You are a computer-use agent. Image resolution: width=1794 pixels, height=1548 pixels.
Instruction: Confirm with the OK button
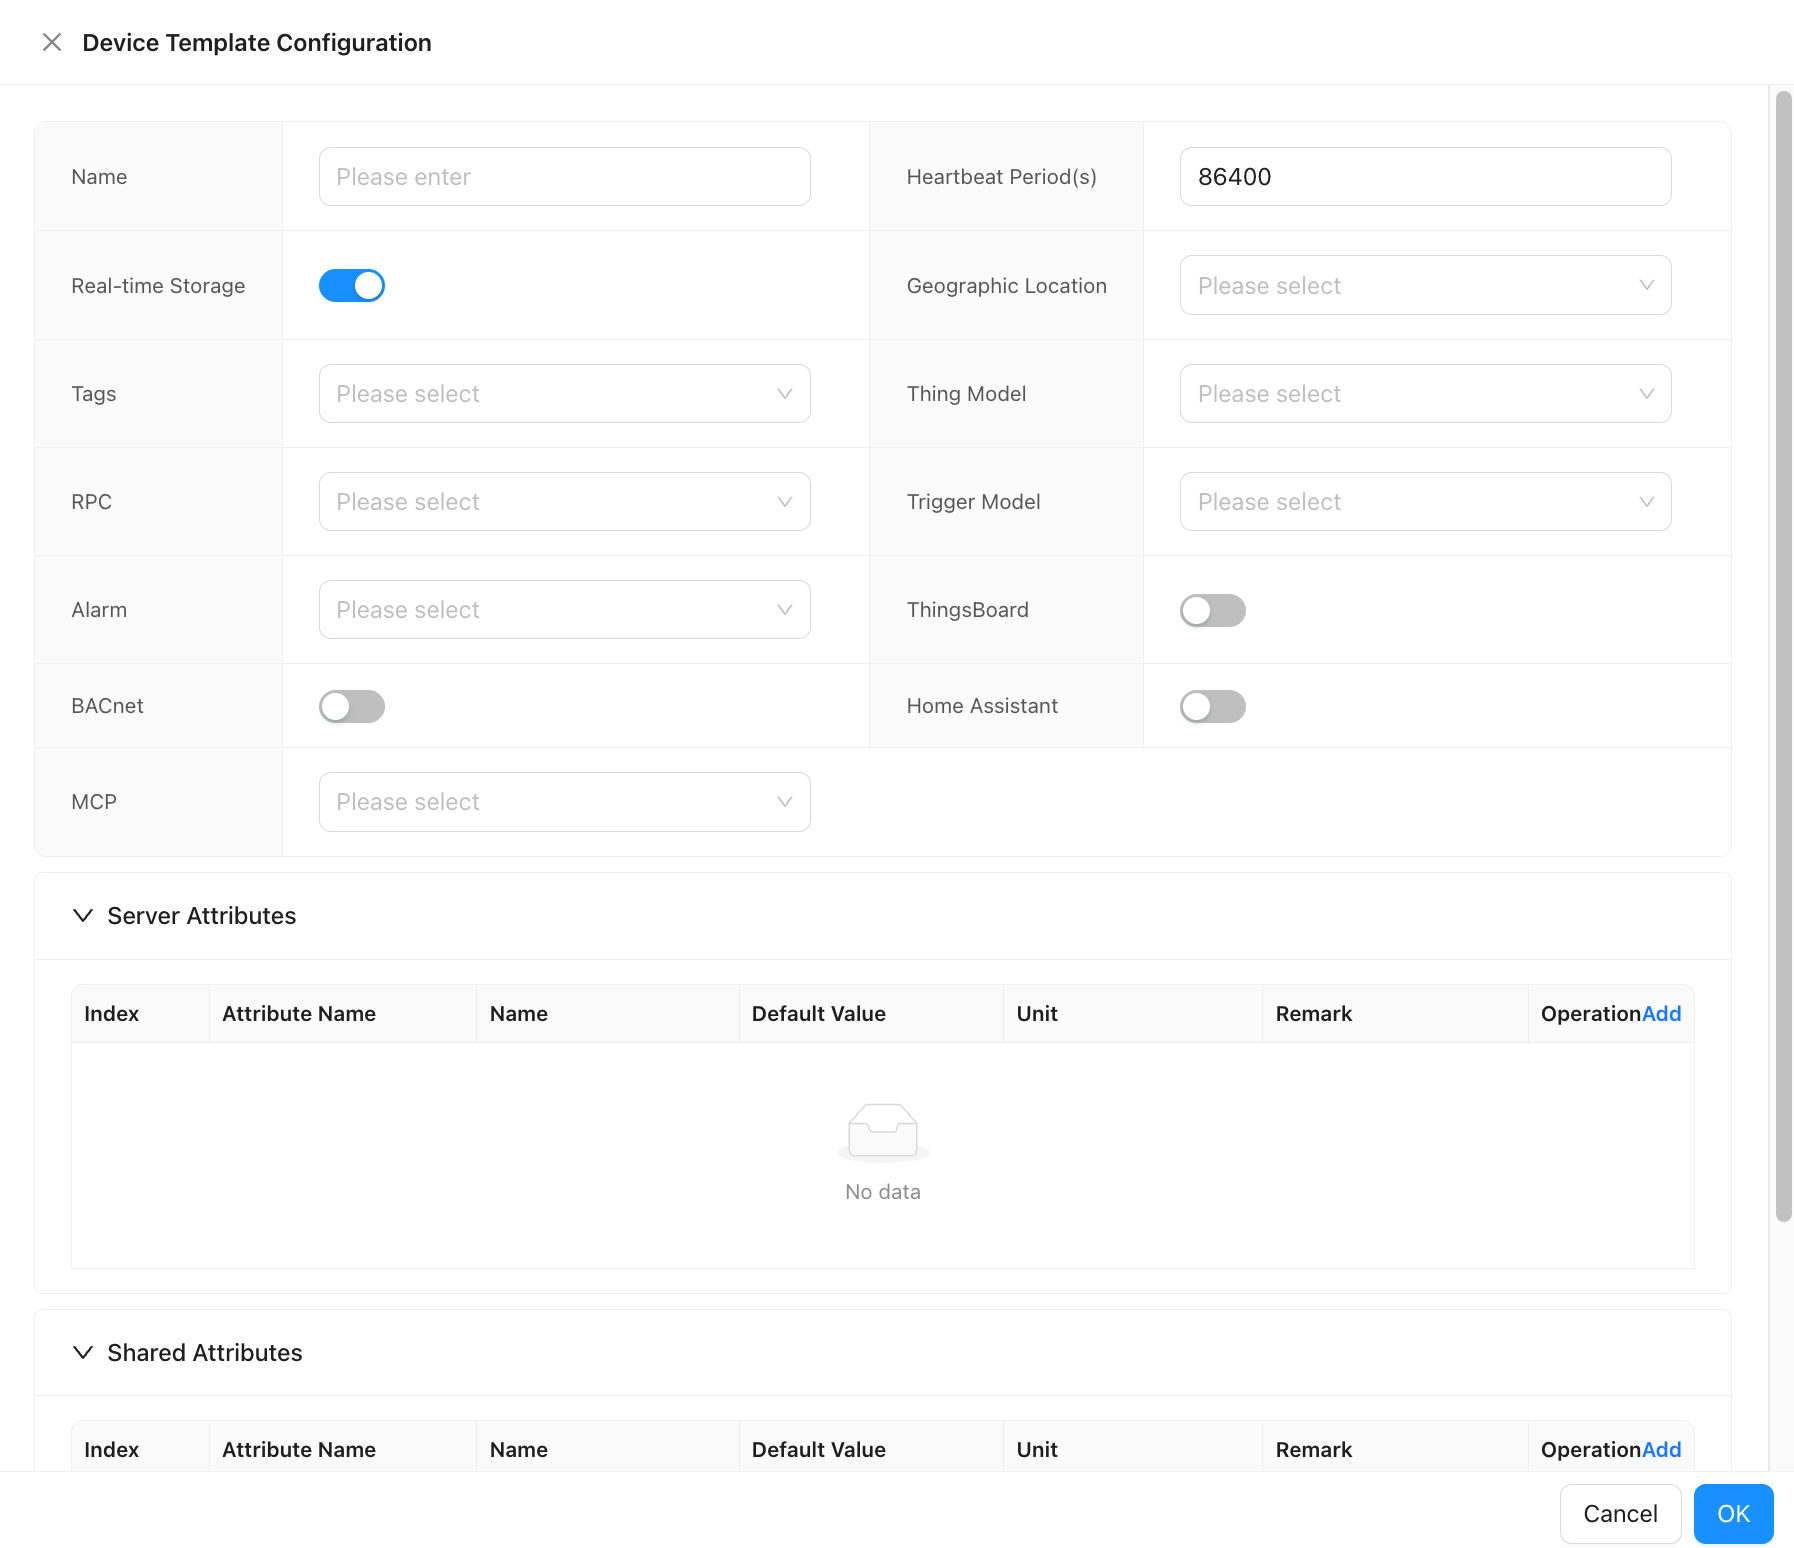(x=1732, y=1514)
